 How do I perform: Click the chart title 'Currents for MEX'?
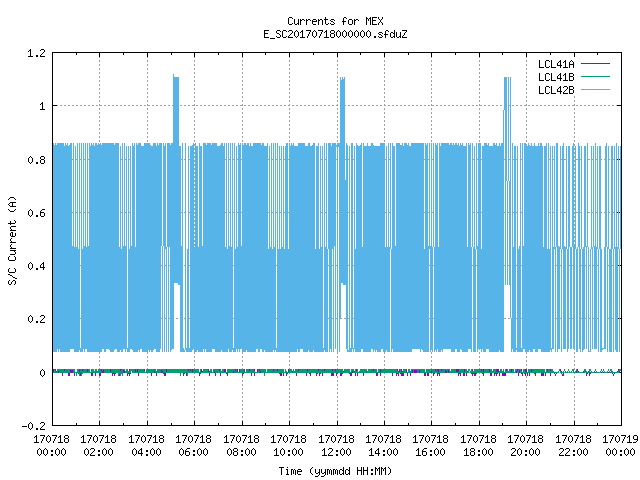pos(335,21)
